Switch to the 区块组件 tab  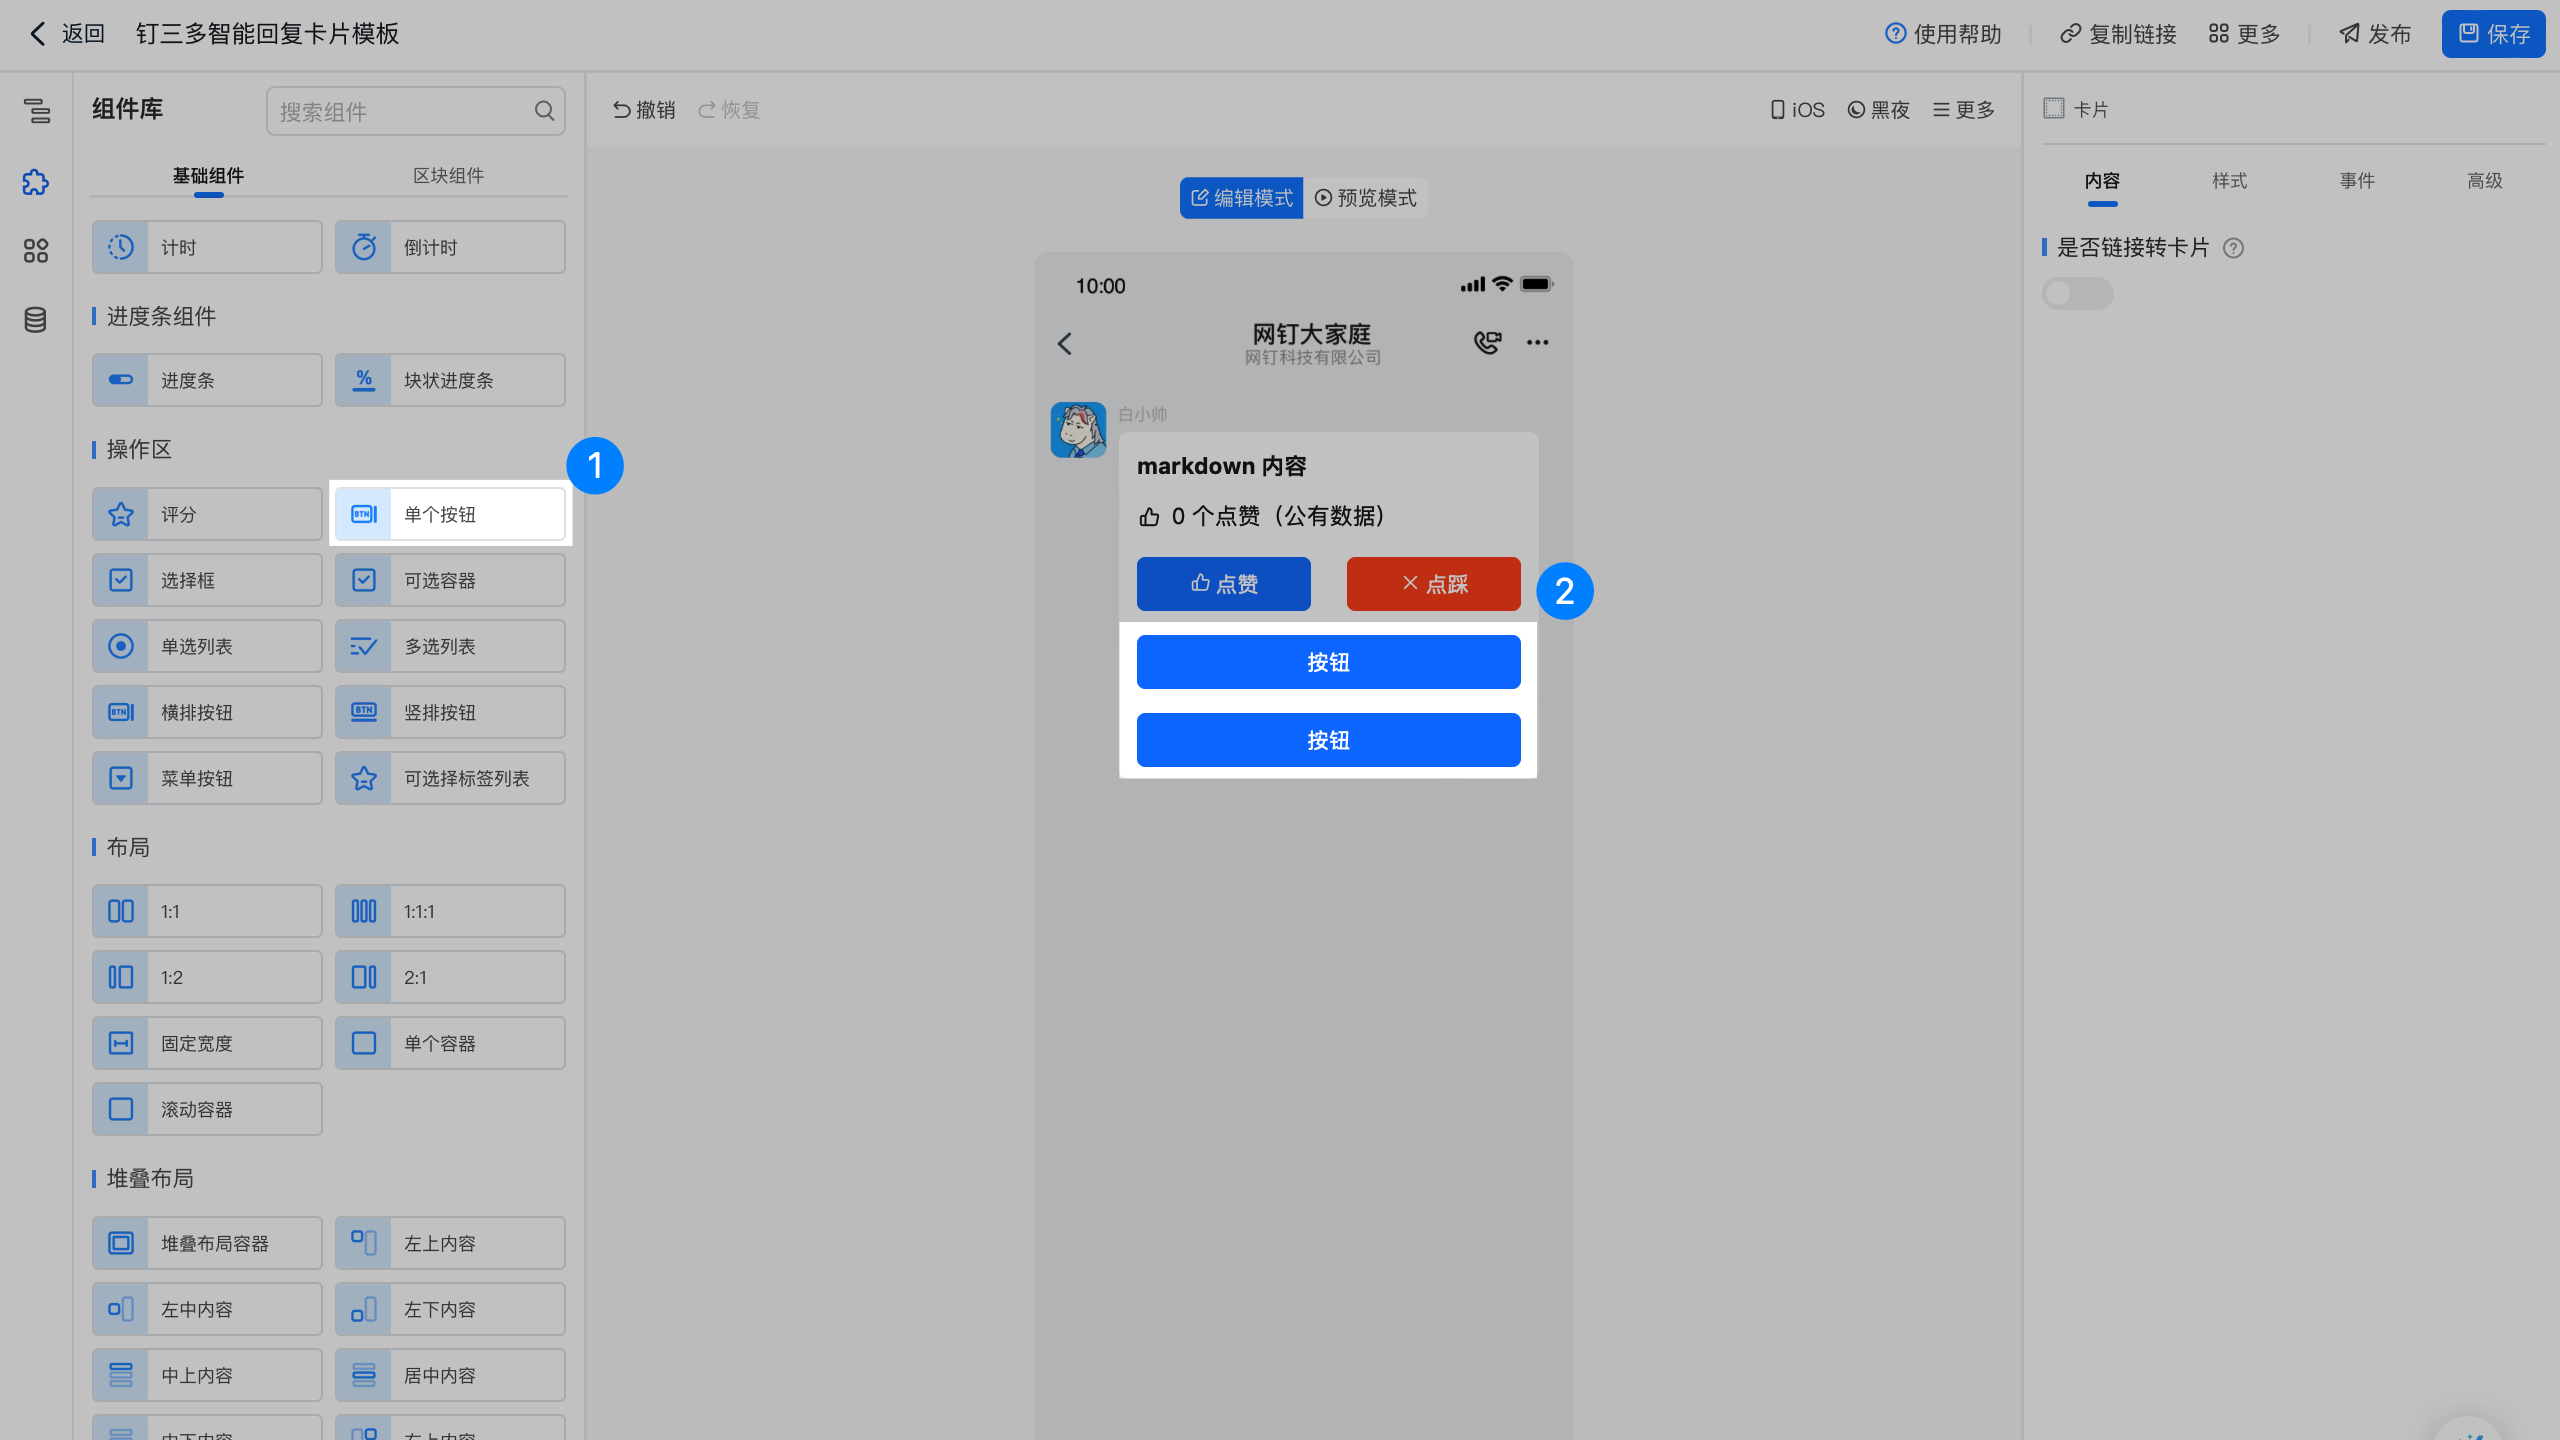(x=448, y=176)
